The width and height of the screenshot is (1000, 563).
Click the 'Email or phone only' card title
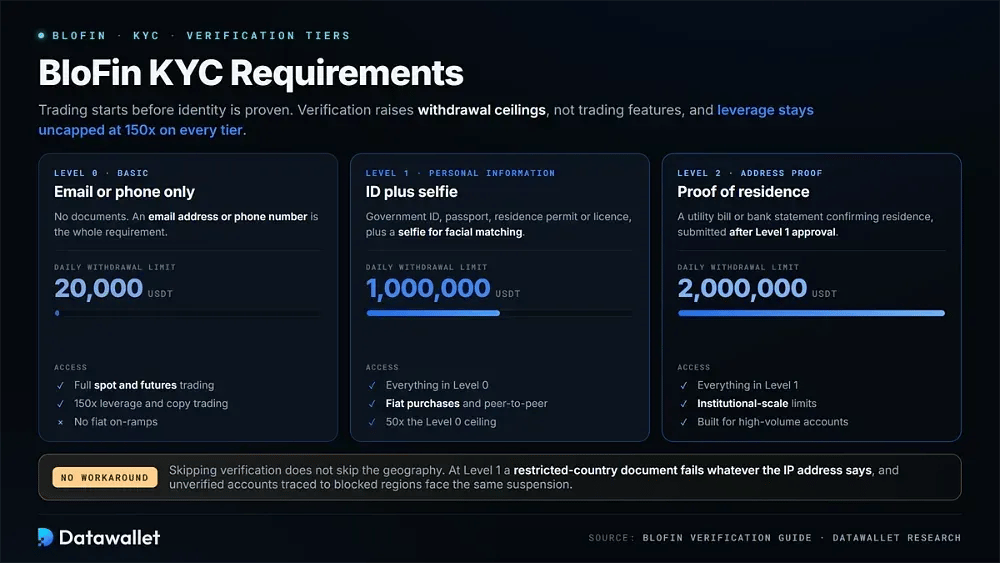[124, 192]
